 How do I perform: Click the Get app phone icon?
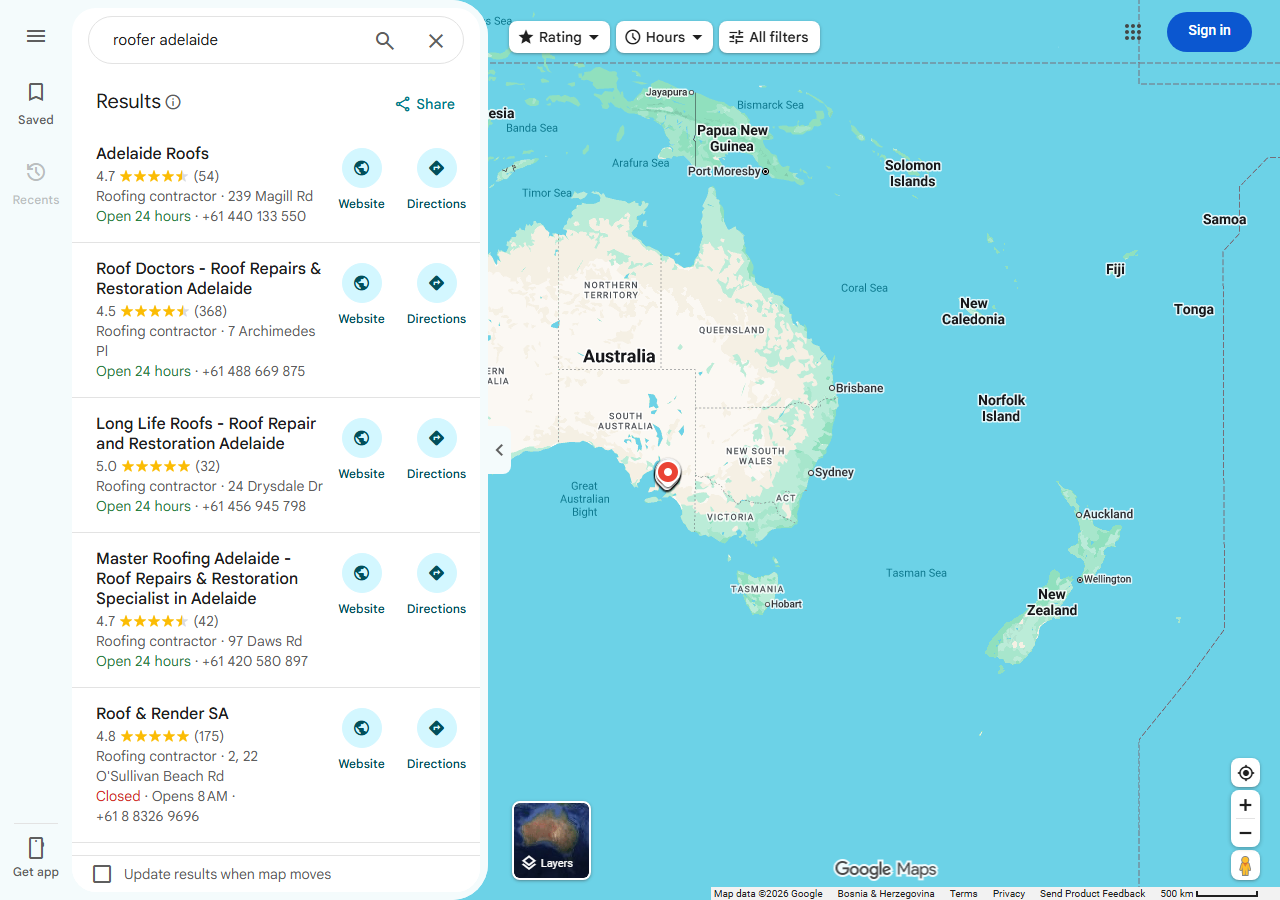(36, 848)
